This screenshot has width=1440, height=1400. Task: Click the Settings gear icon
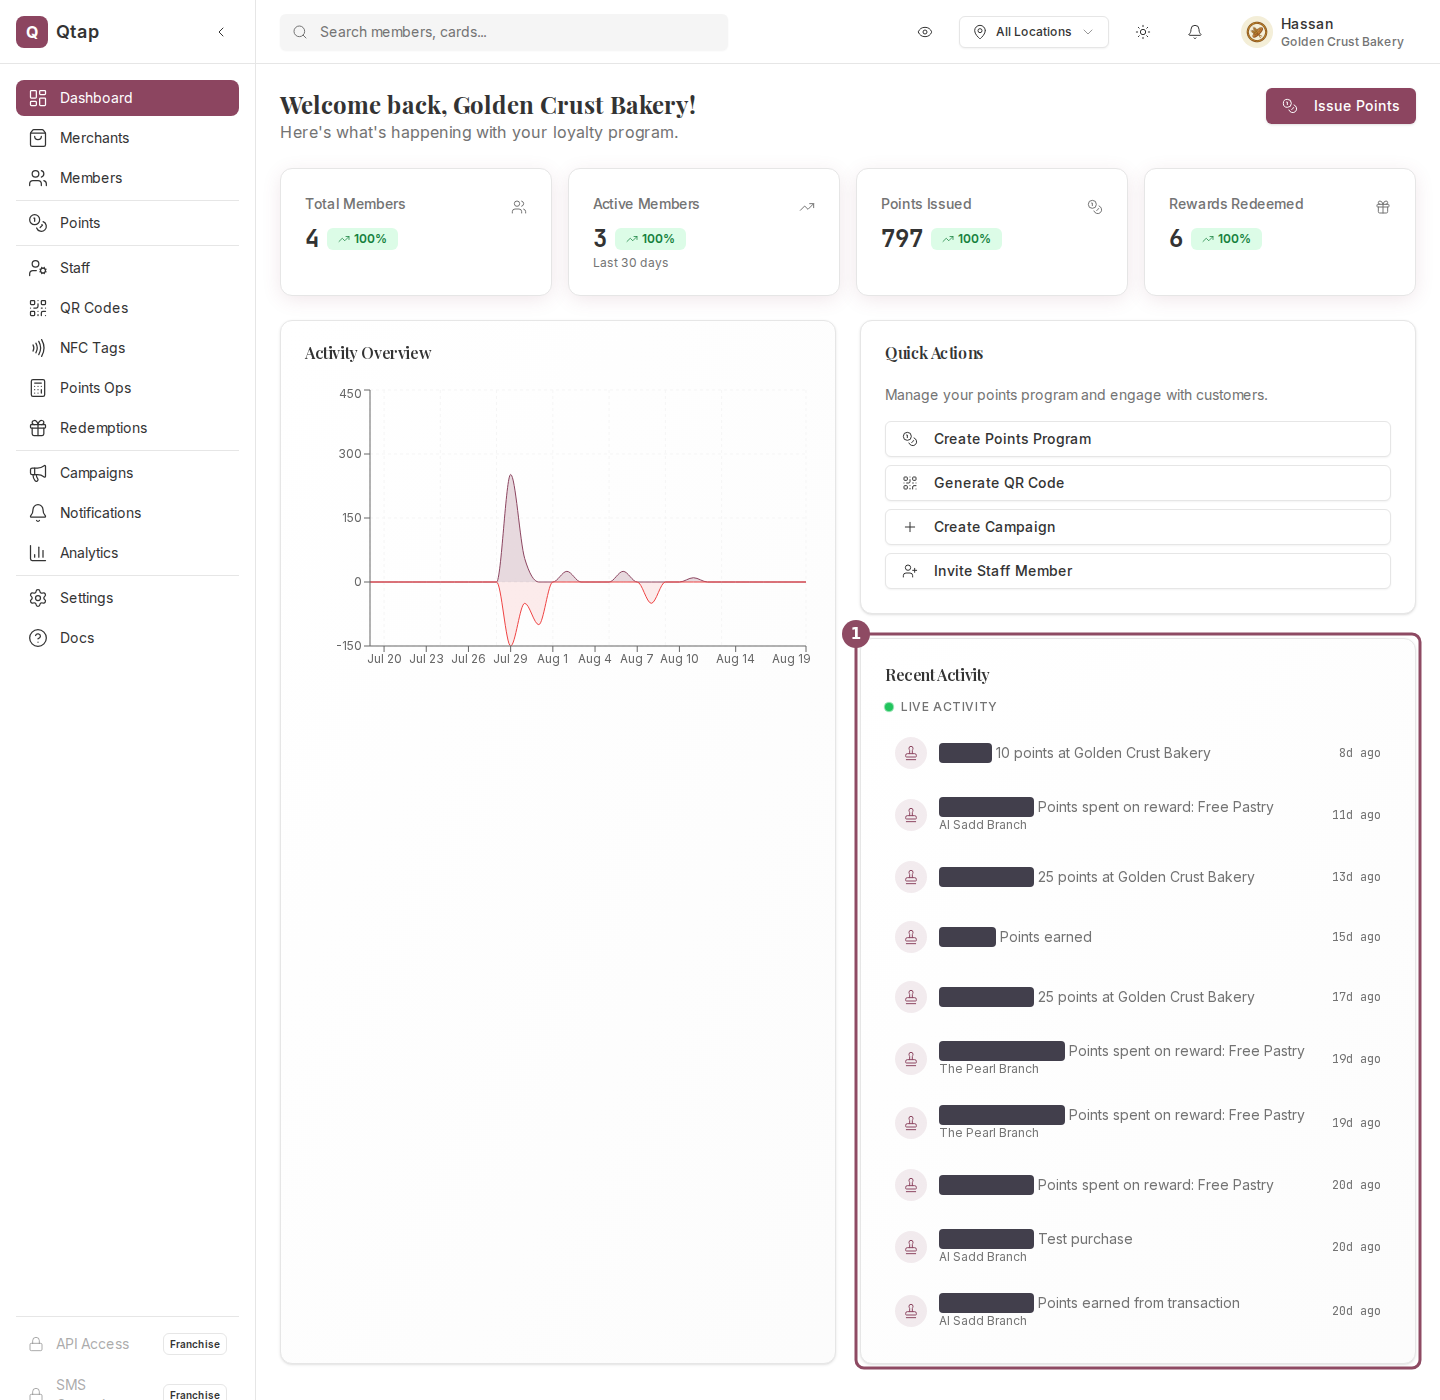[x=38, y=598]
